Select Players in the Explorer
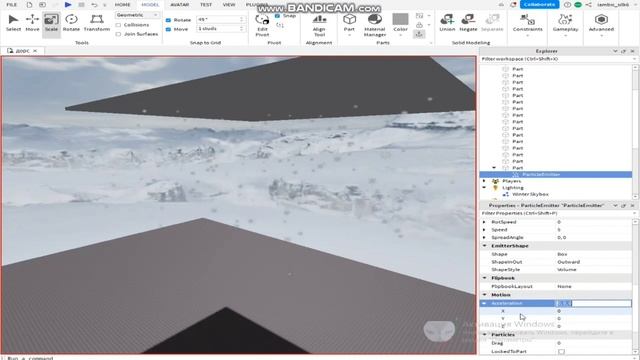Image resolution: width=640 pixels, height=360 pixels. point(511,181)
